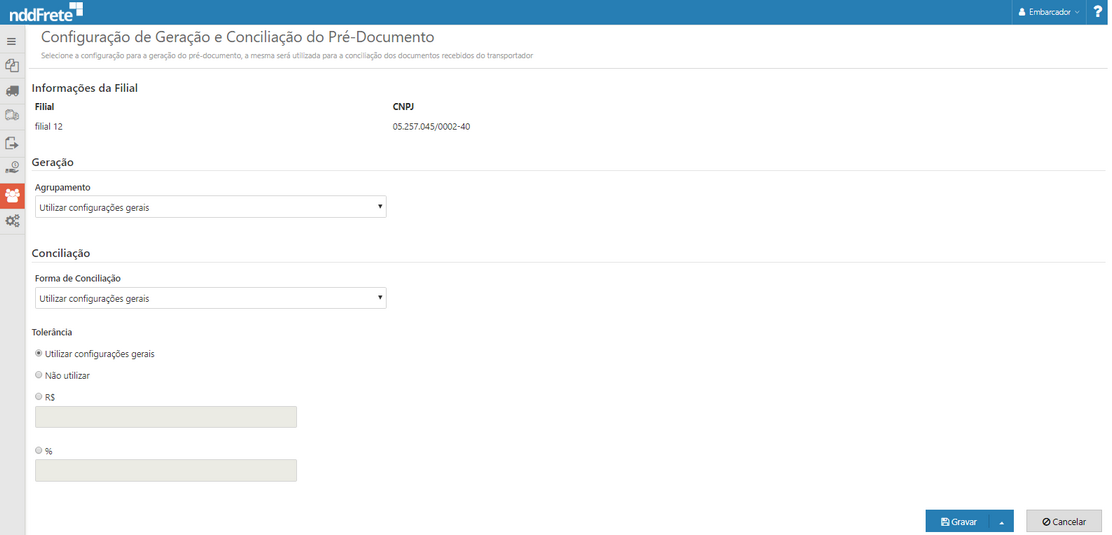Click the % tolerance value field

pyautogui.click(x=166, y=470)
